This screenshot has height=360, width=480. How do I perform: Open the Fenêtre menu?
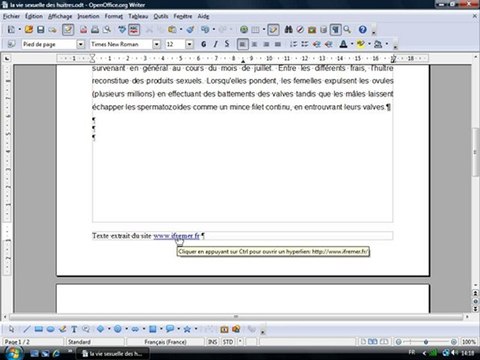click(183, 16)
